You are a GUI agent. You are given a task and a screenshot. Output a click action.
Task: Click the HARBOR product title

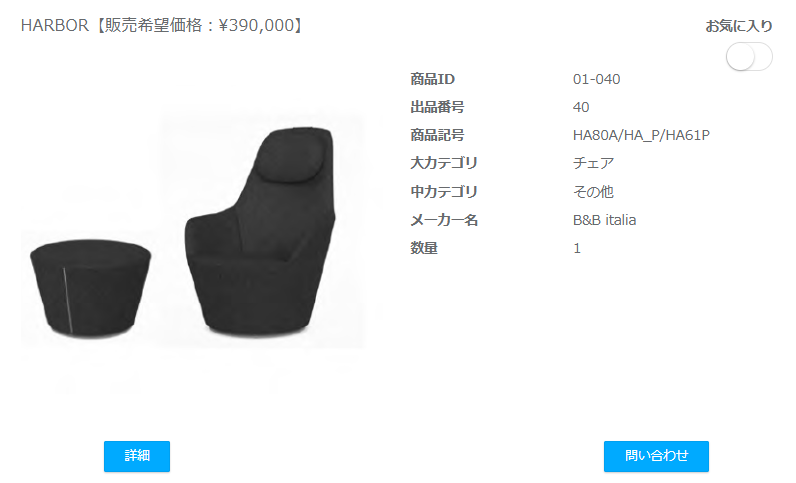tap(55, 25)
